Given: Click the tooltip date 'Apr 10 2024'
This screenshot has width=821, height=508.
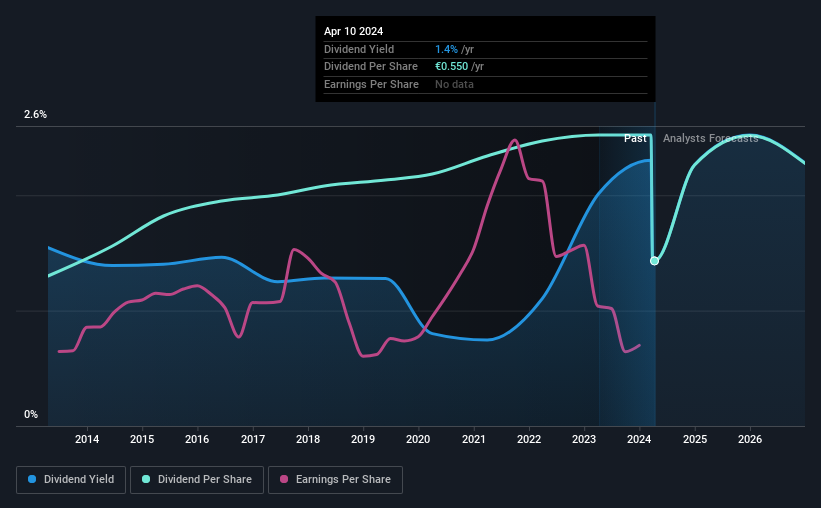Looking at the screenshot, I should [353, 31].
